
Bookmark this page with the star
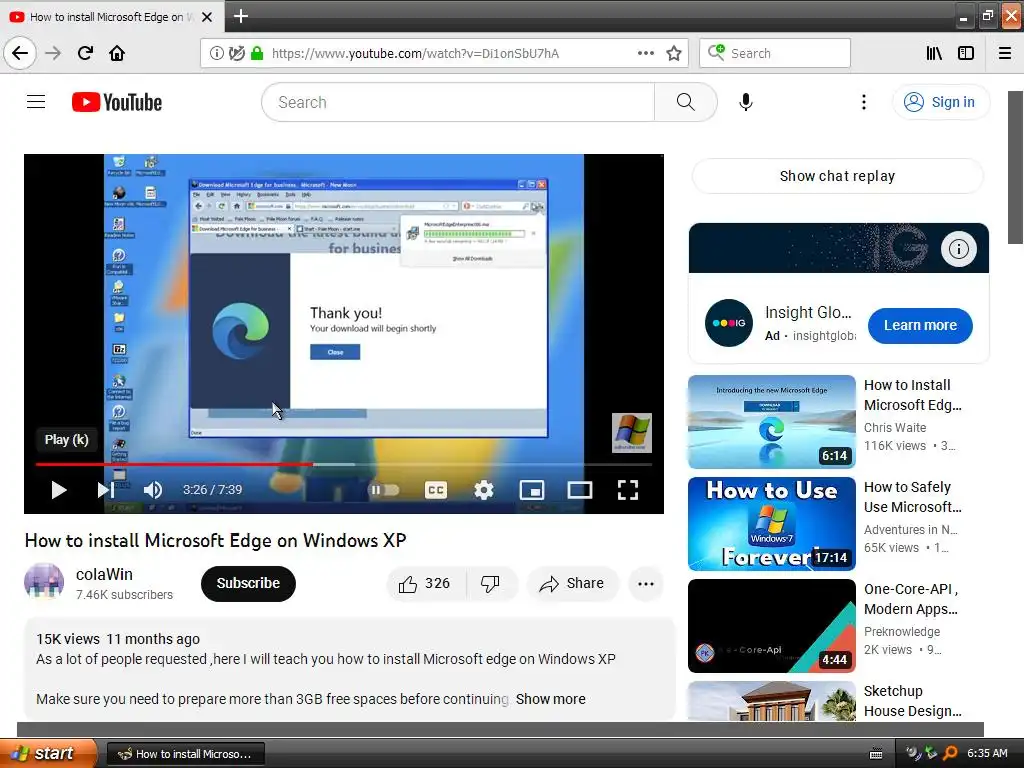[674, 54]
